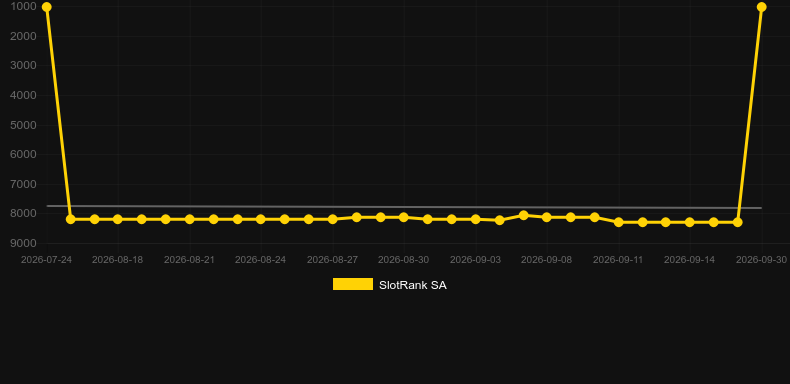
Task: Click the data point above 2026-08-30
Action: pyautogui.click(x=404, y=217)
